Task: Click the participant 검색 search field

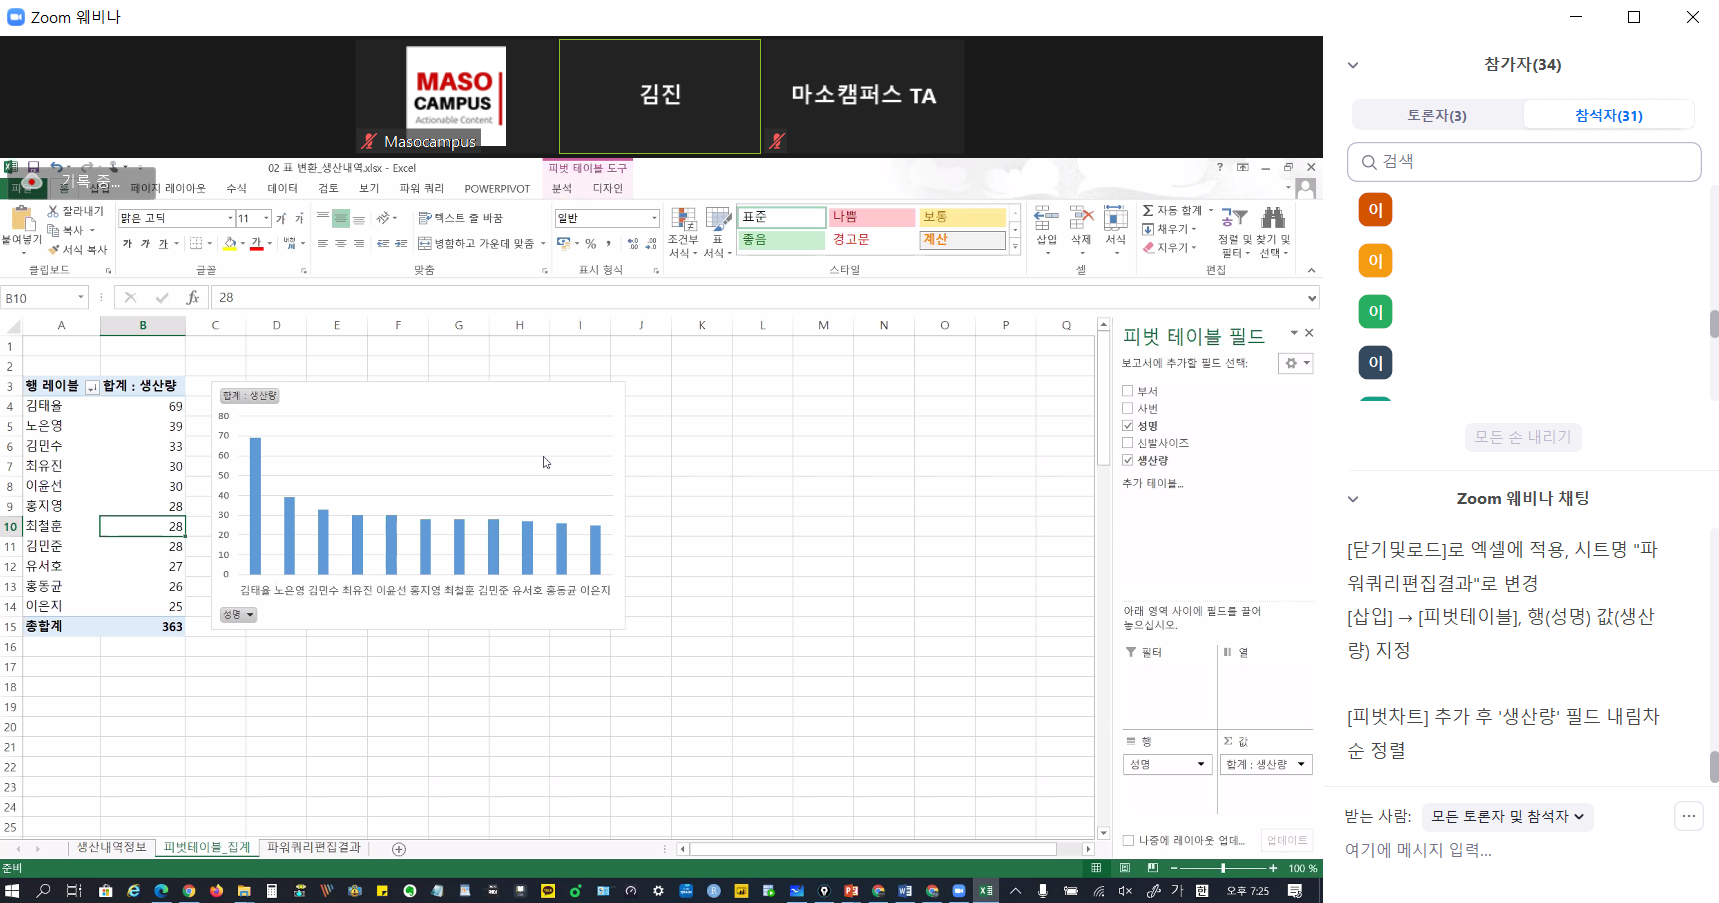Action: pos(1524,162)
